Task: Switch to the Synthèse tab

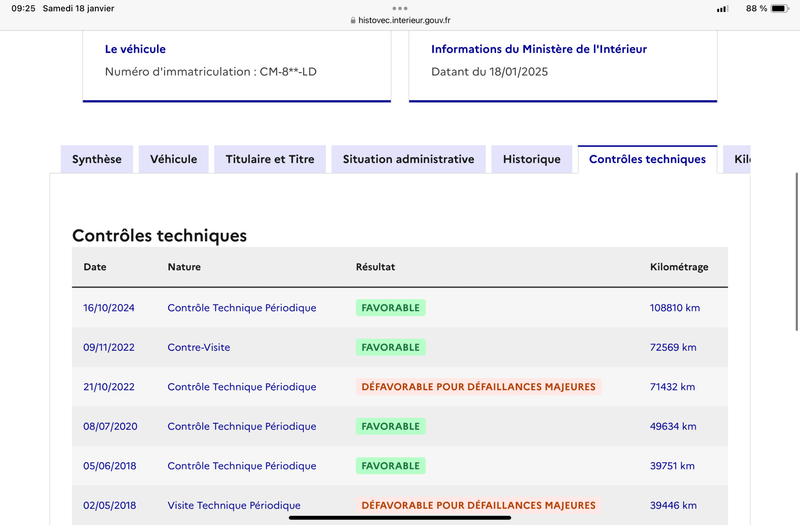Action: (x=96, y=159)
